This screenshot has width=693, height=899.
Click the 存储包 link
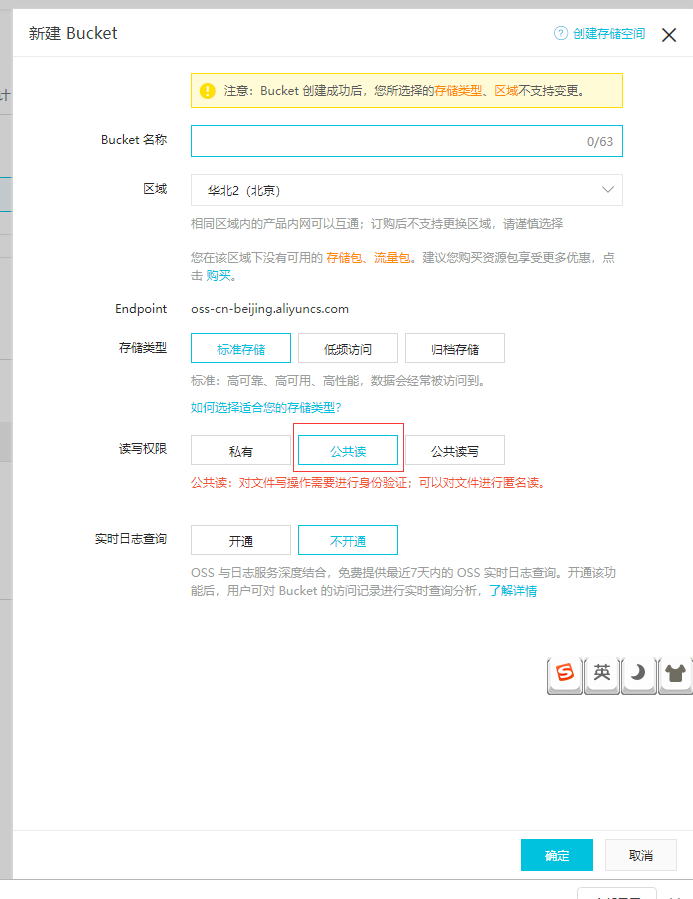[344, 257]
